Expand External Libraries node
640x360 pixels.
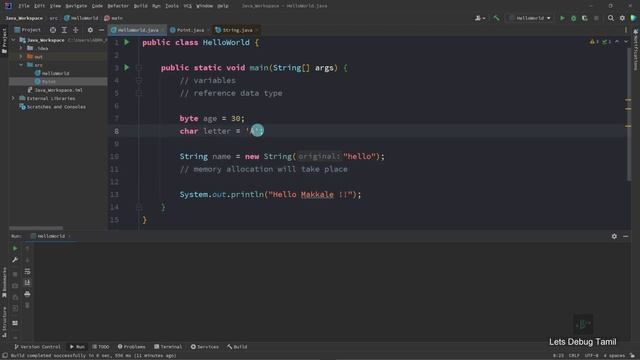coord(13,98)
